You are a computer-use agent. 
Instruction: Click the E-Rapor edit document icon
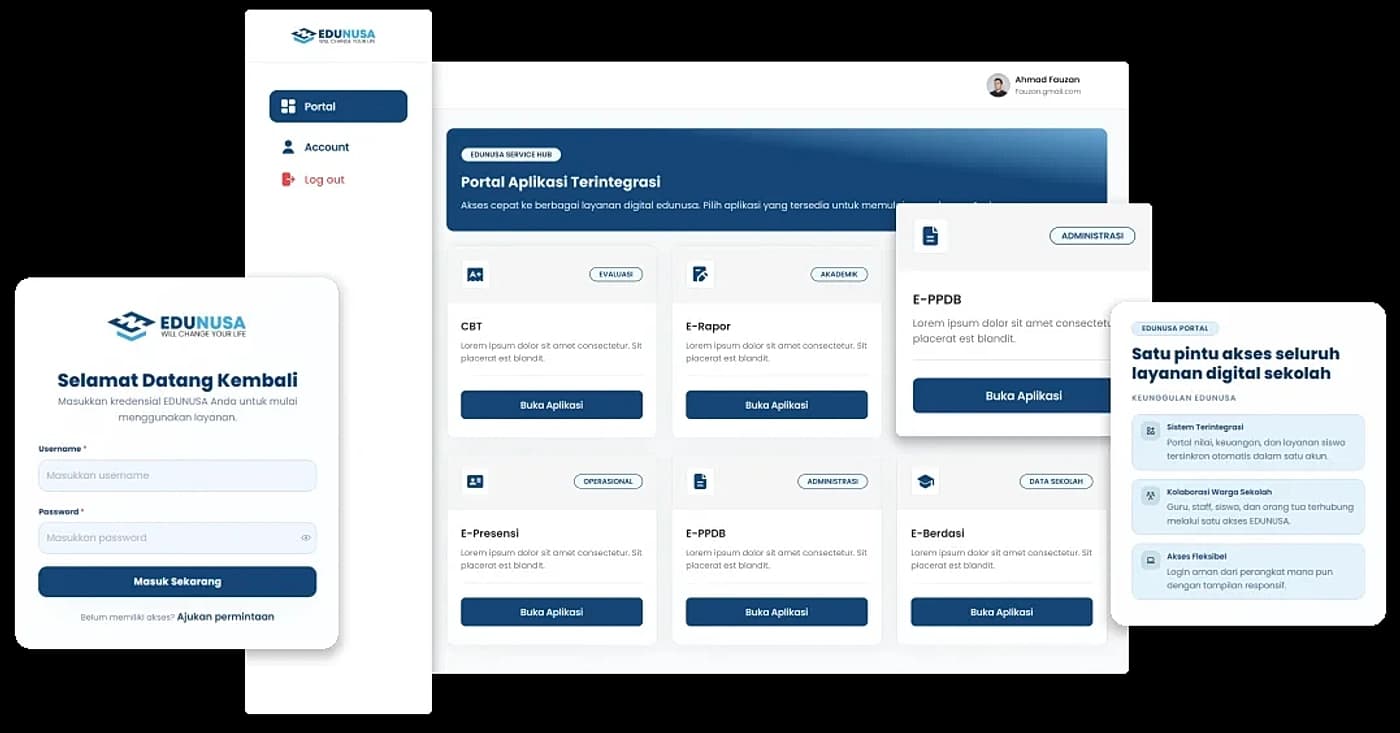pyautogui.click(x=700, y=274)
